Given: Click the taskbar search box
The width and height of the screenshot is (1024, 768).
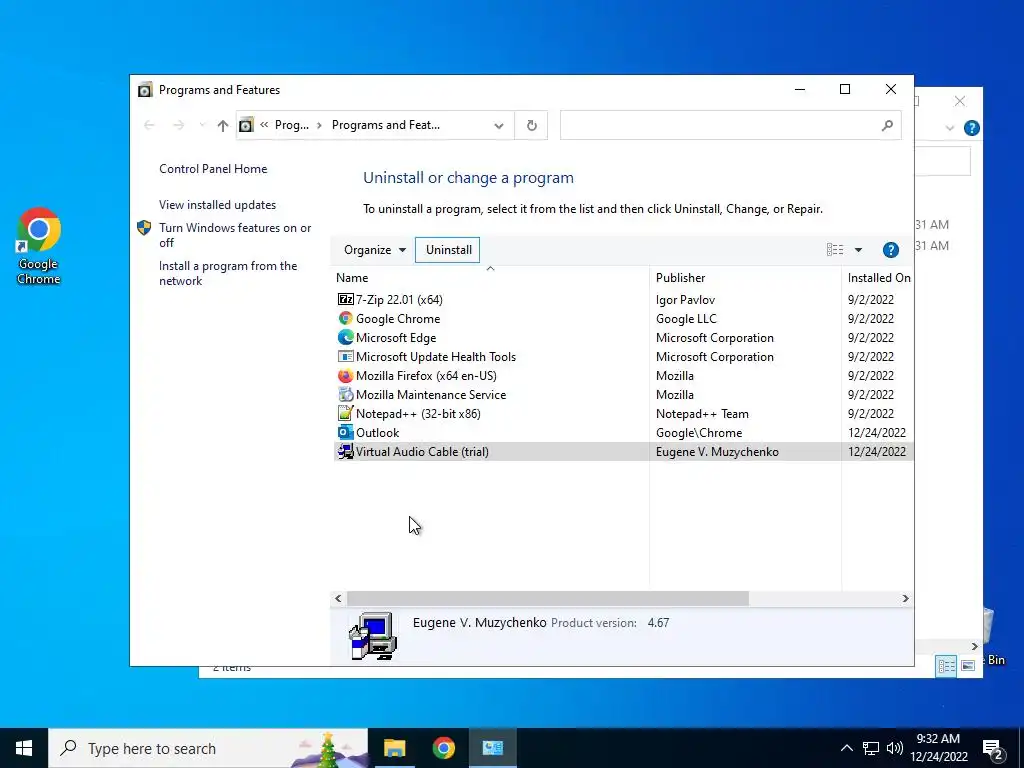Looking at the screenshot, I should pyautogui.click(x=208, y=748).
